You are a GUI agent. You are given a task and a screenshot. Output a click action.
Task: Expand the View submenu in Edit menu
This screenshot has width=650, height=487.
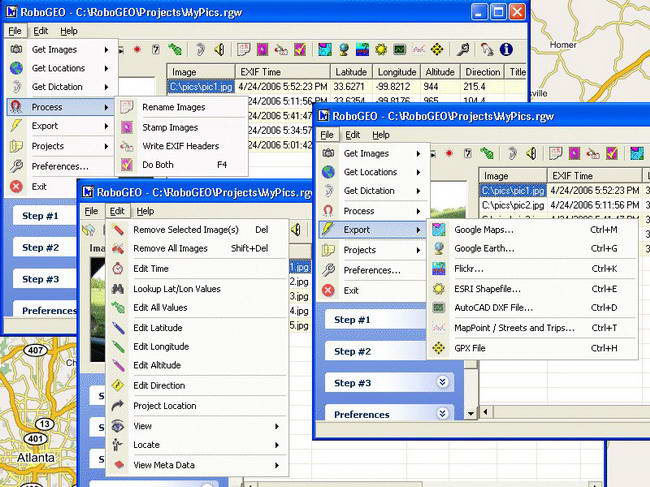click(x=277, y=426)
